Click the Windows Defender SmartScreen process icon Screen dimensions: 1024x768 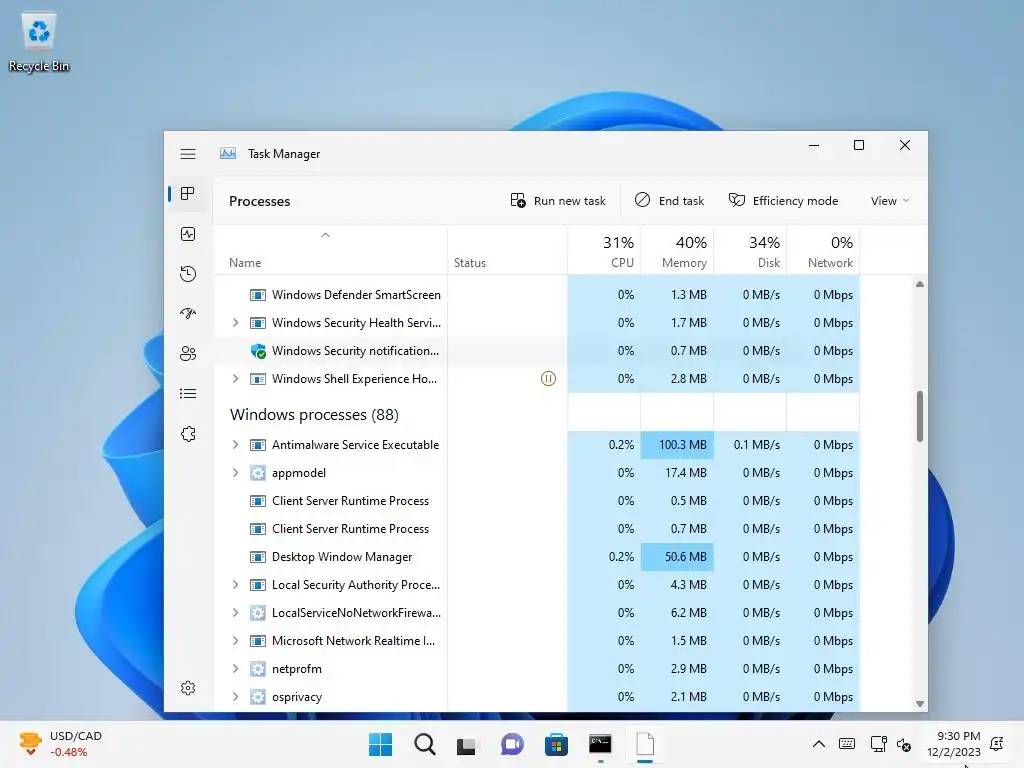pyautogui.click(x=258, y=295)
